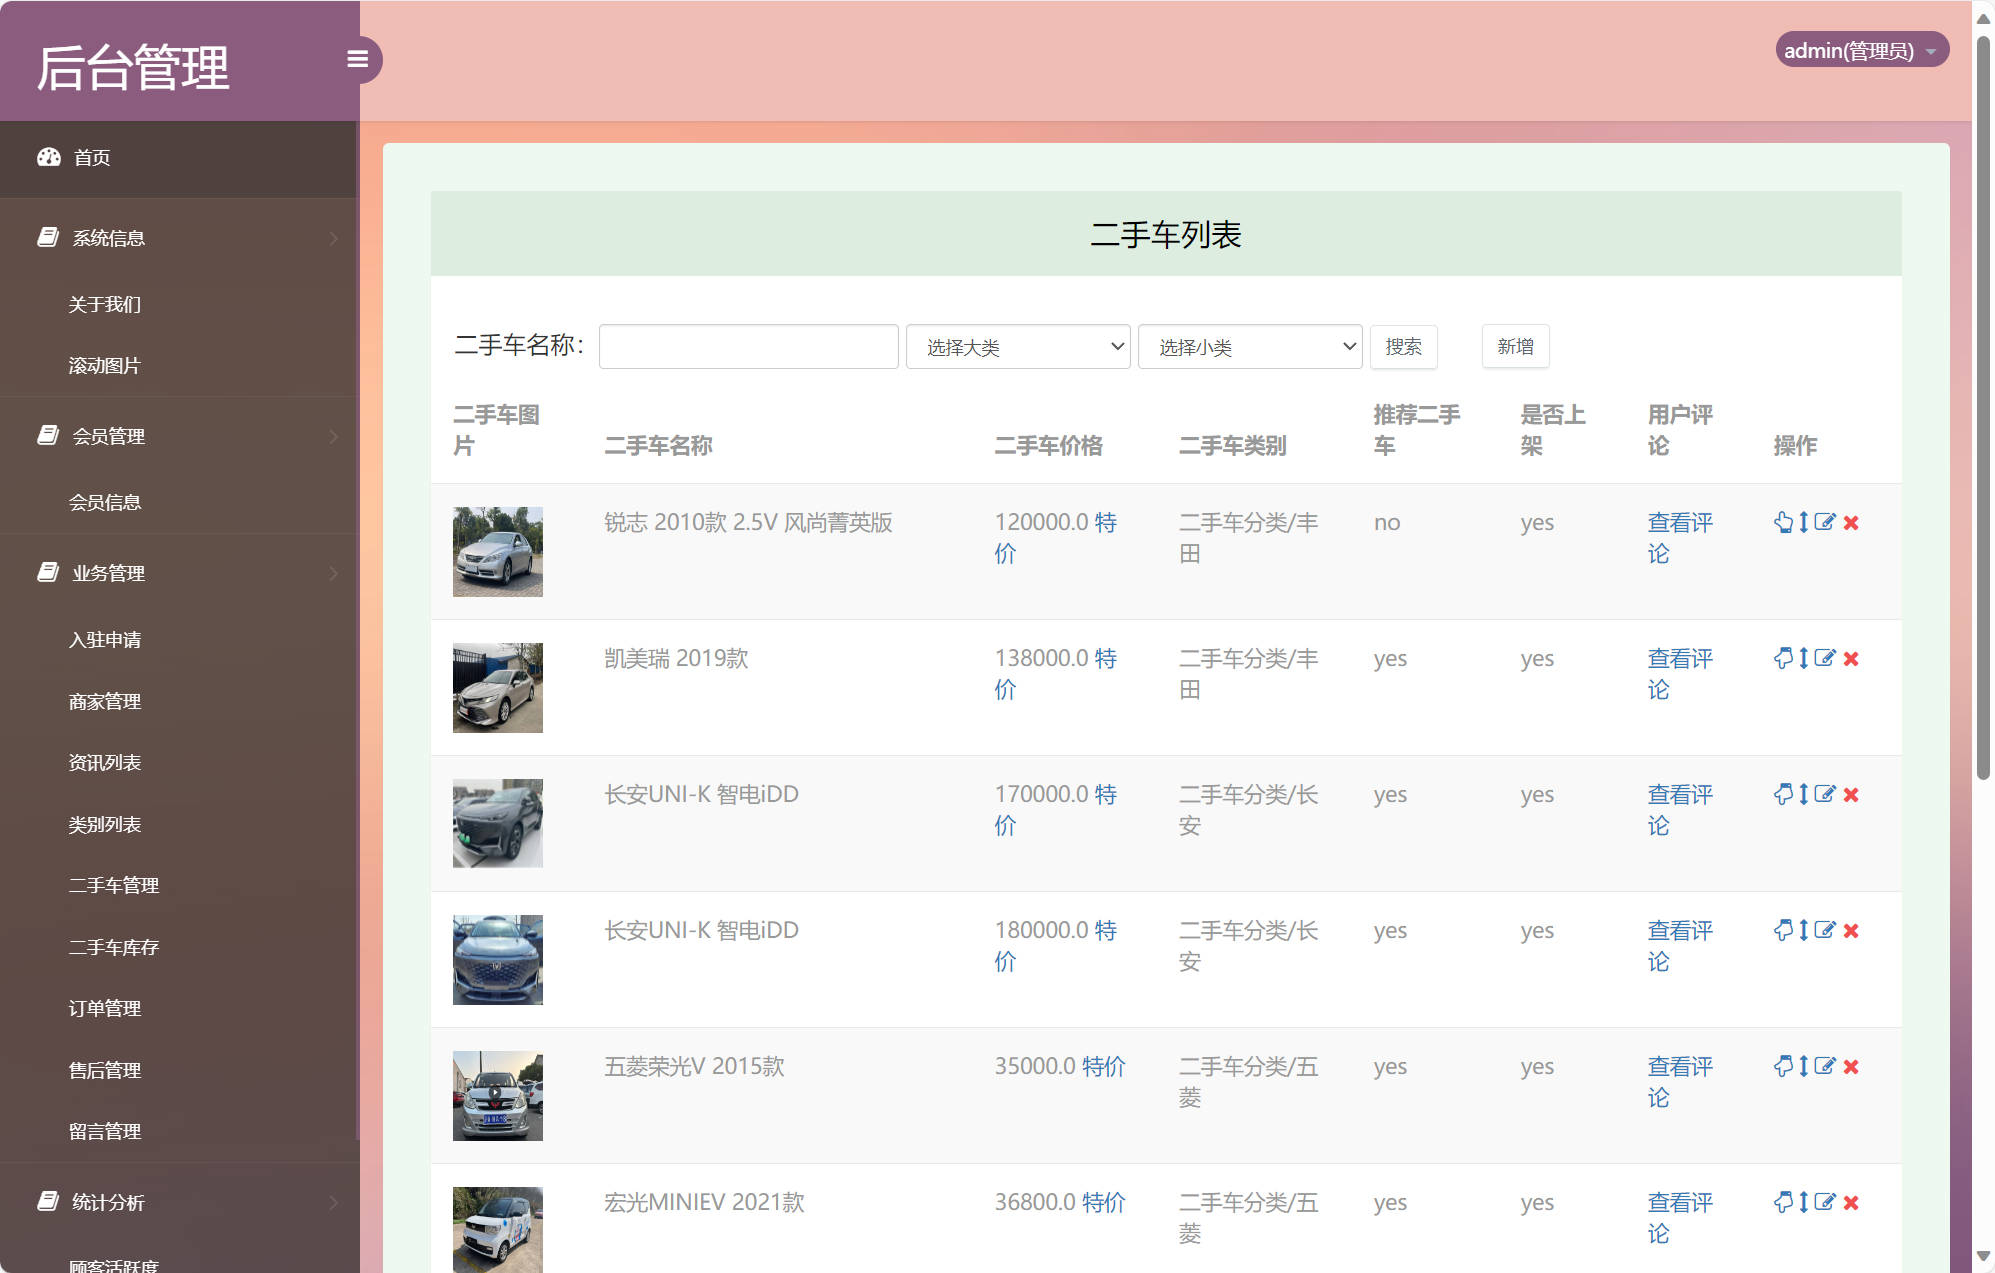This screenshot has height=1273, width=1995.
Task: Open 查看评论 for 五菱荣光V 2015款
Action: click(1679, 1081)
